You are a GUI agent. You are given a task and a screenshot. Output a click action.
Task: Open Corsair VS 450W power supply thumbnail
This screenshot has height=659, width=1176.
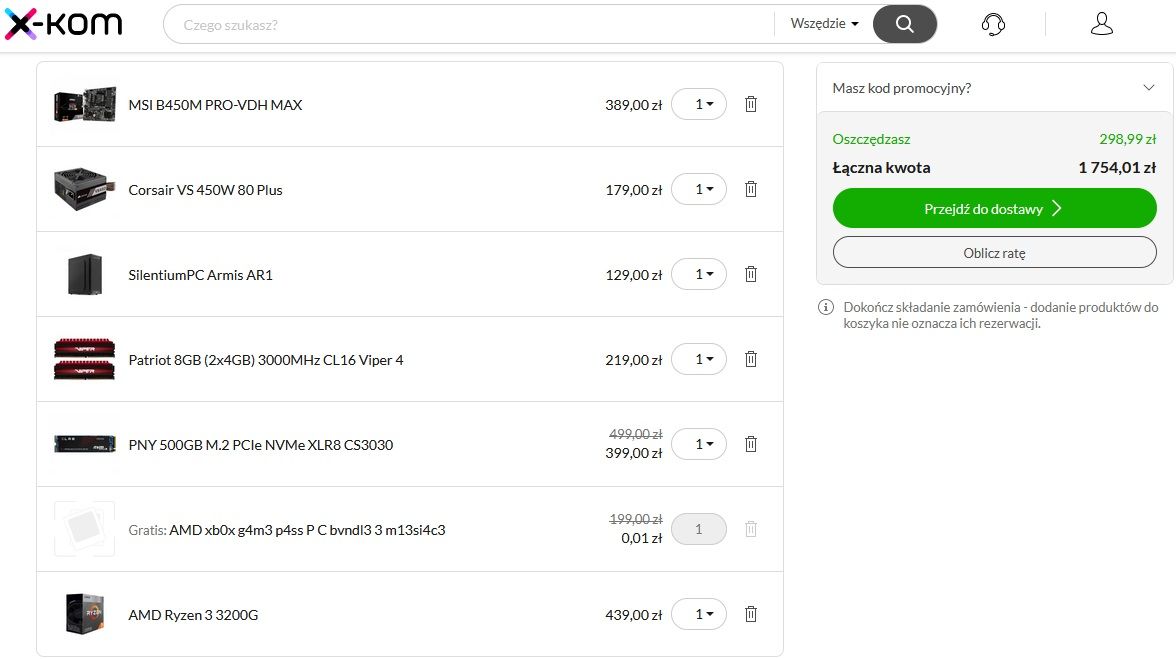point(85,189)
